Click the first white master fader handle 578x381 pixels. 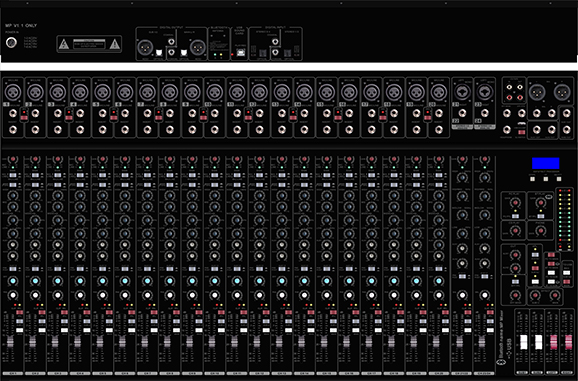pos(523,342)
